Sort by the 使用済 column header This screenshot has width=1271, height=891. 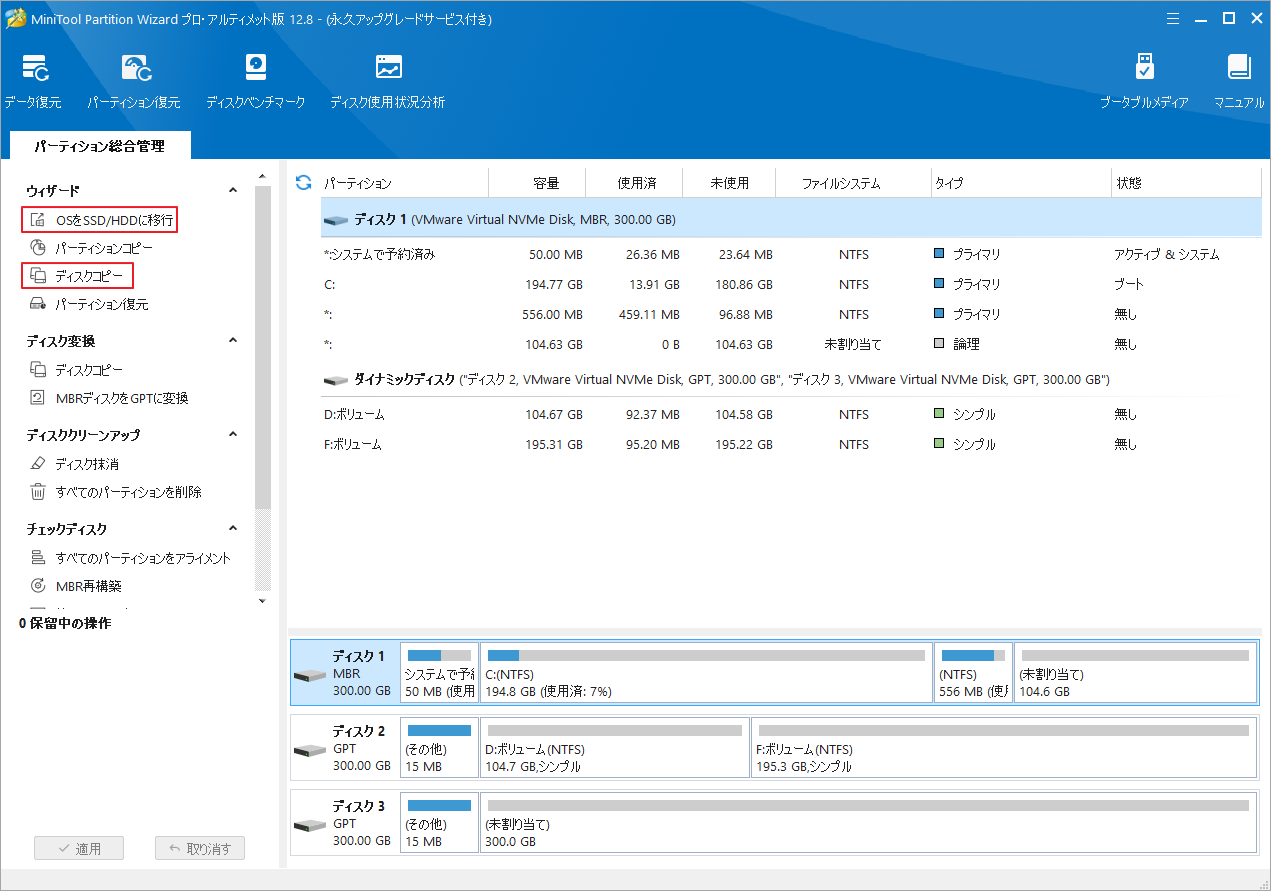tap(635, 183)
